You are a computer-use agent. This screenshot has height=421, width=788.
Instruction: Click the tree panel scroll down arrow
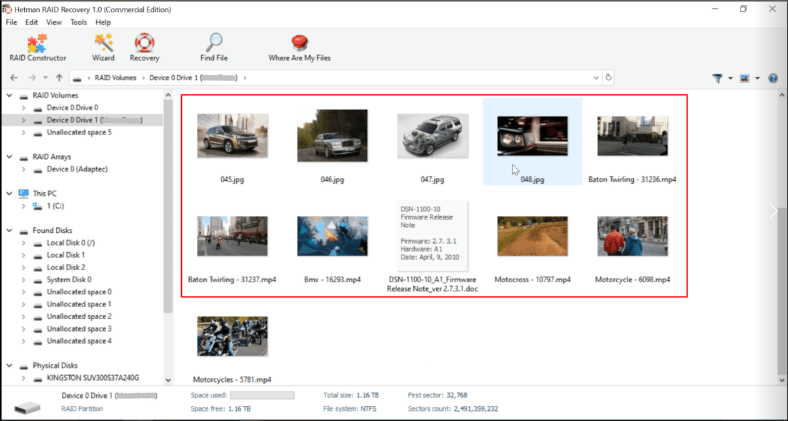point(168,380)
